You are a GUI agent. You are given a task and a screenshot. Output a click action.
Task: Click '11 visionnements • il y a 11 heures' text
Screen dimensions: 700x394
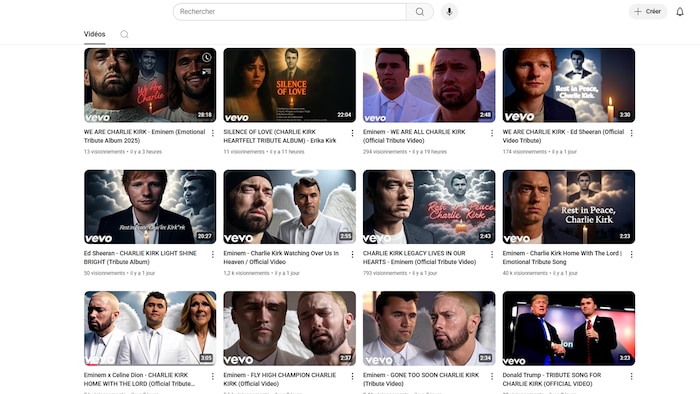(264, 152)
